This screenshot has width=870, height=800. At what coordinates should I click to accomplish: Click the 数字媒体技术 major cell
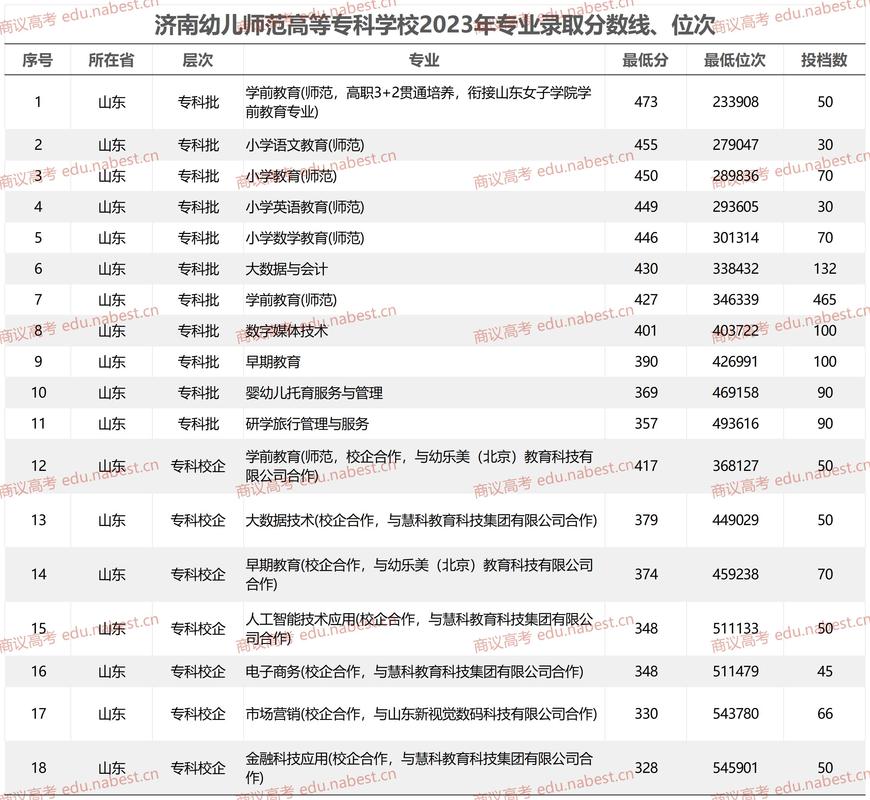click(289, 329)
